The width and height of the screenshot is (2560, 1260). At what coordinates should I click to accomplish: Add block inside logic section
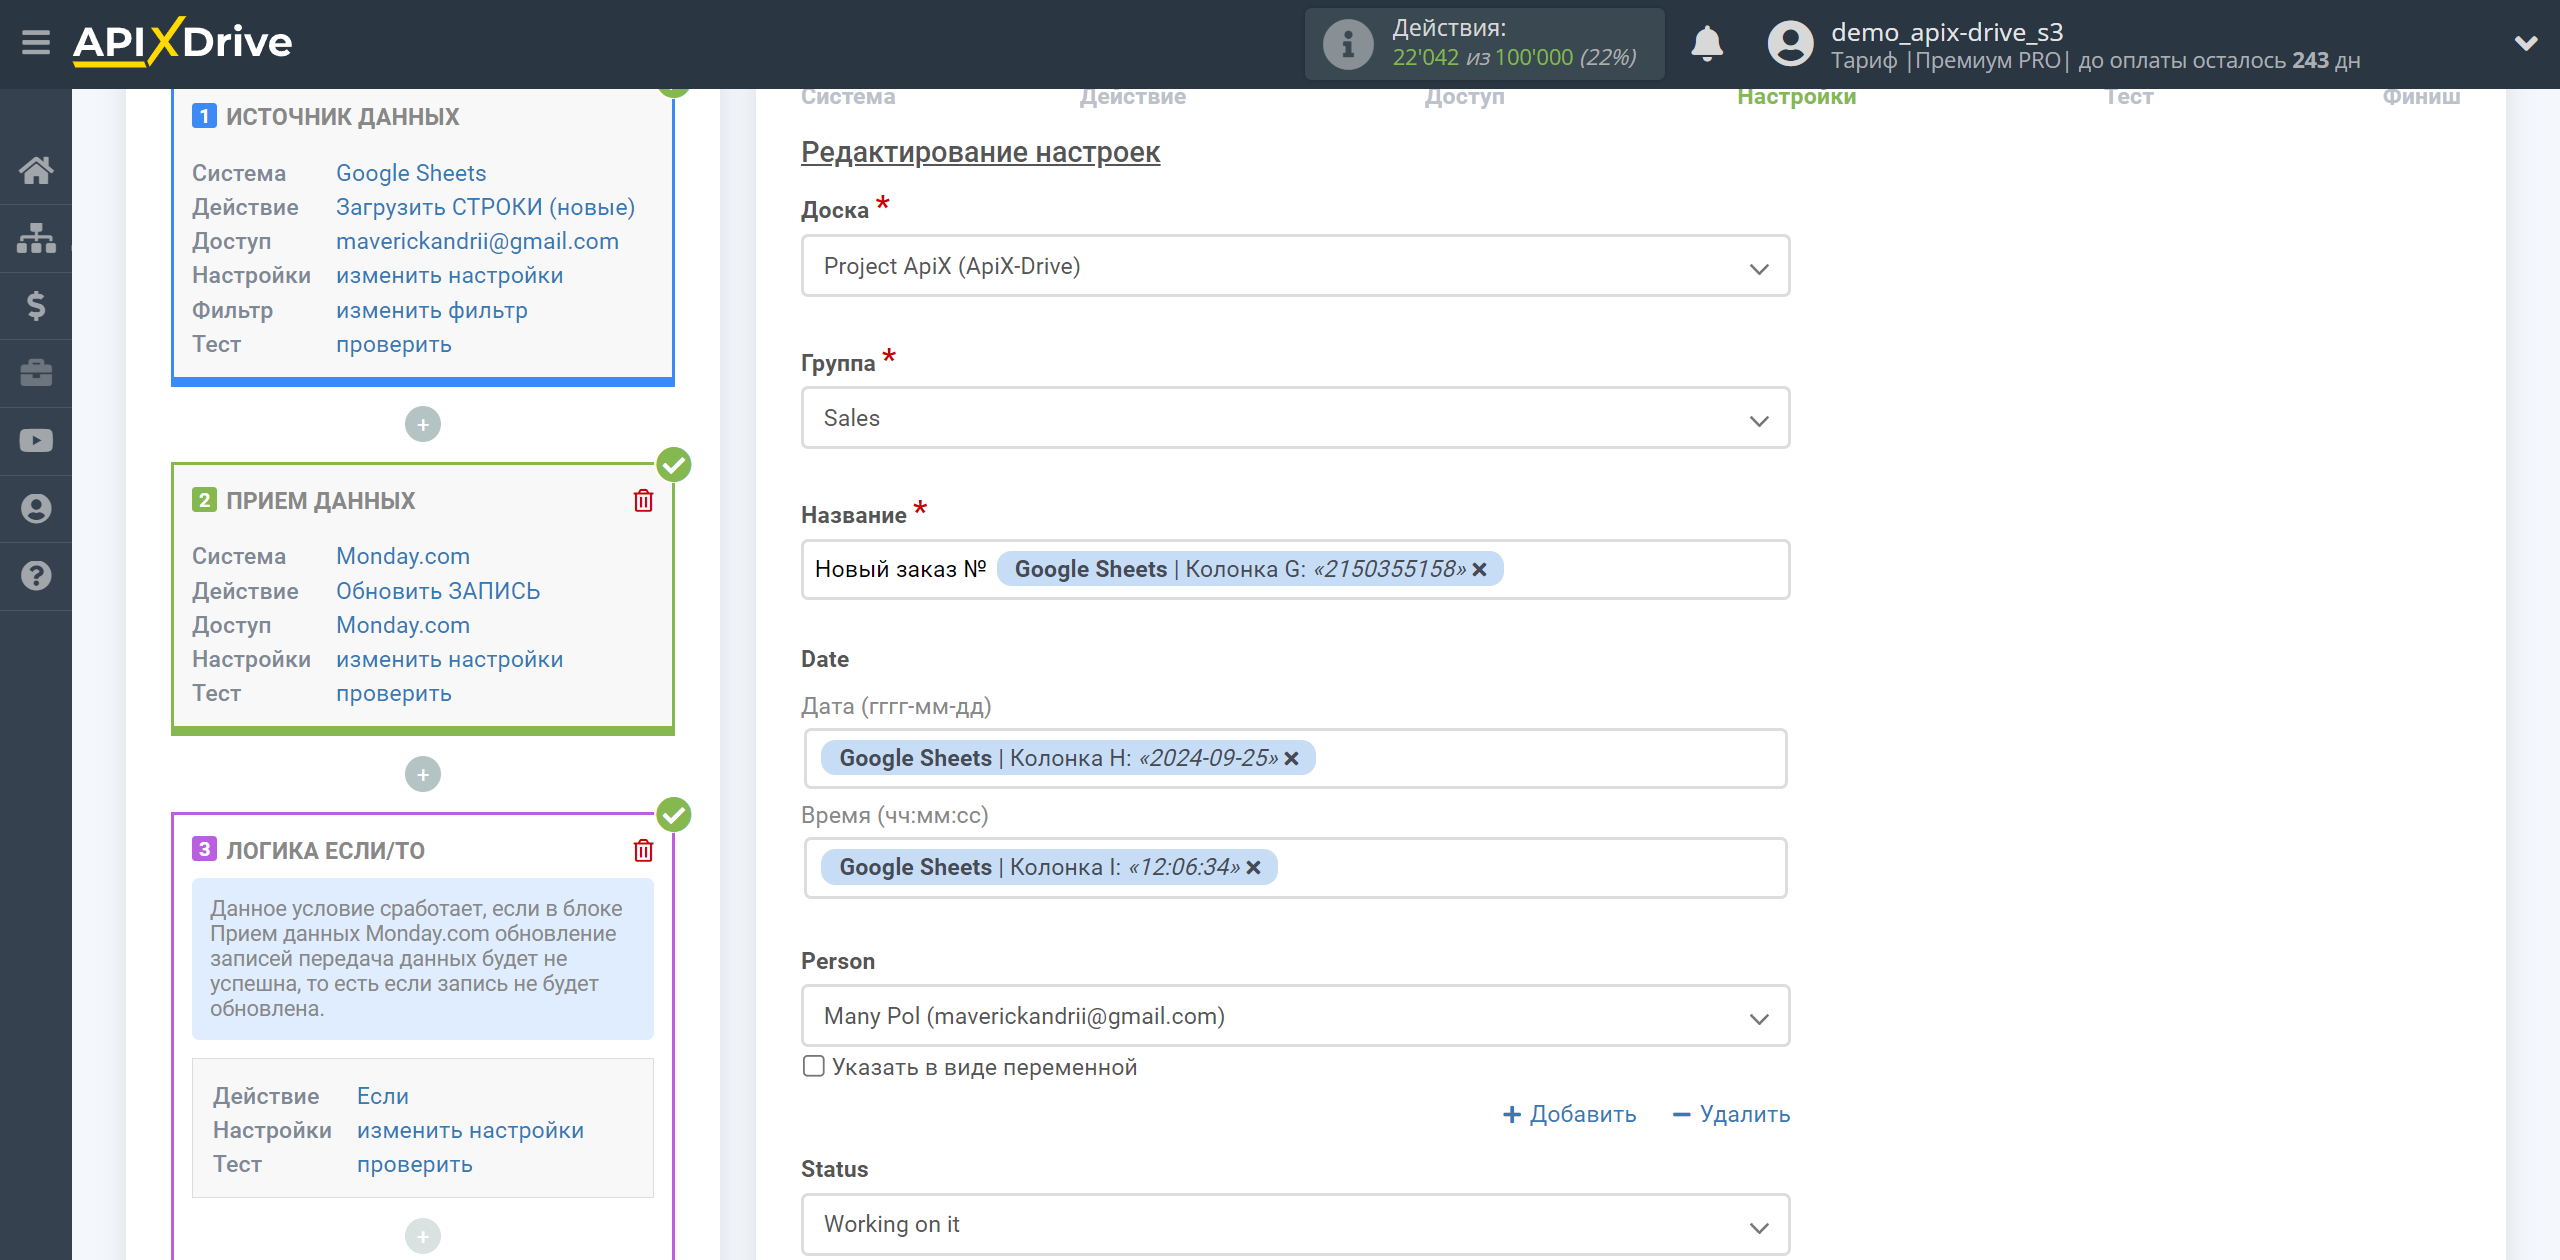point(423,1237)
